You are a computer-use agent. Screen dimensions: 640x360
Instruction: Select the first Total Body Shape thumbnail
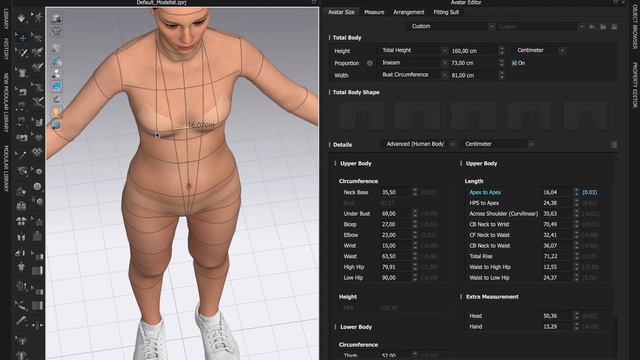361,116
